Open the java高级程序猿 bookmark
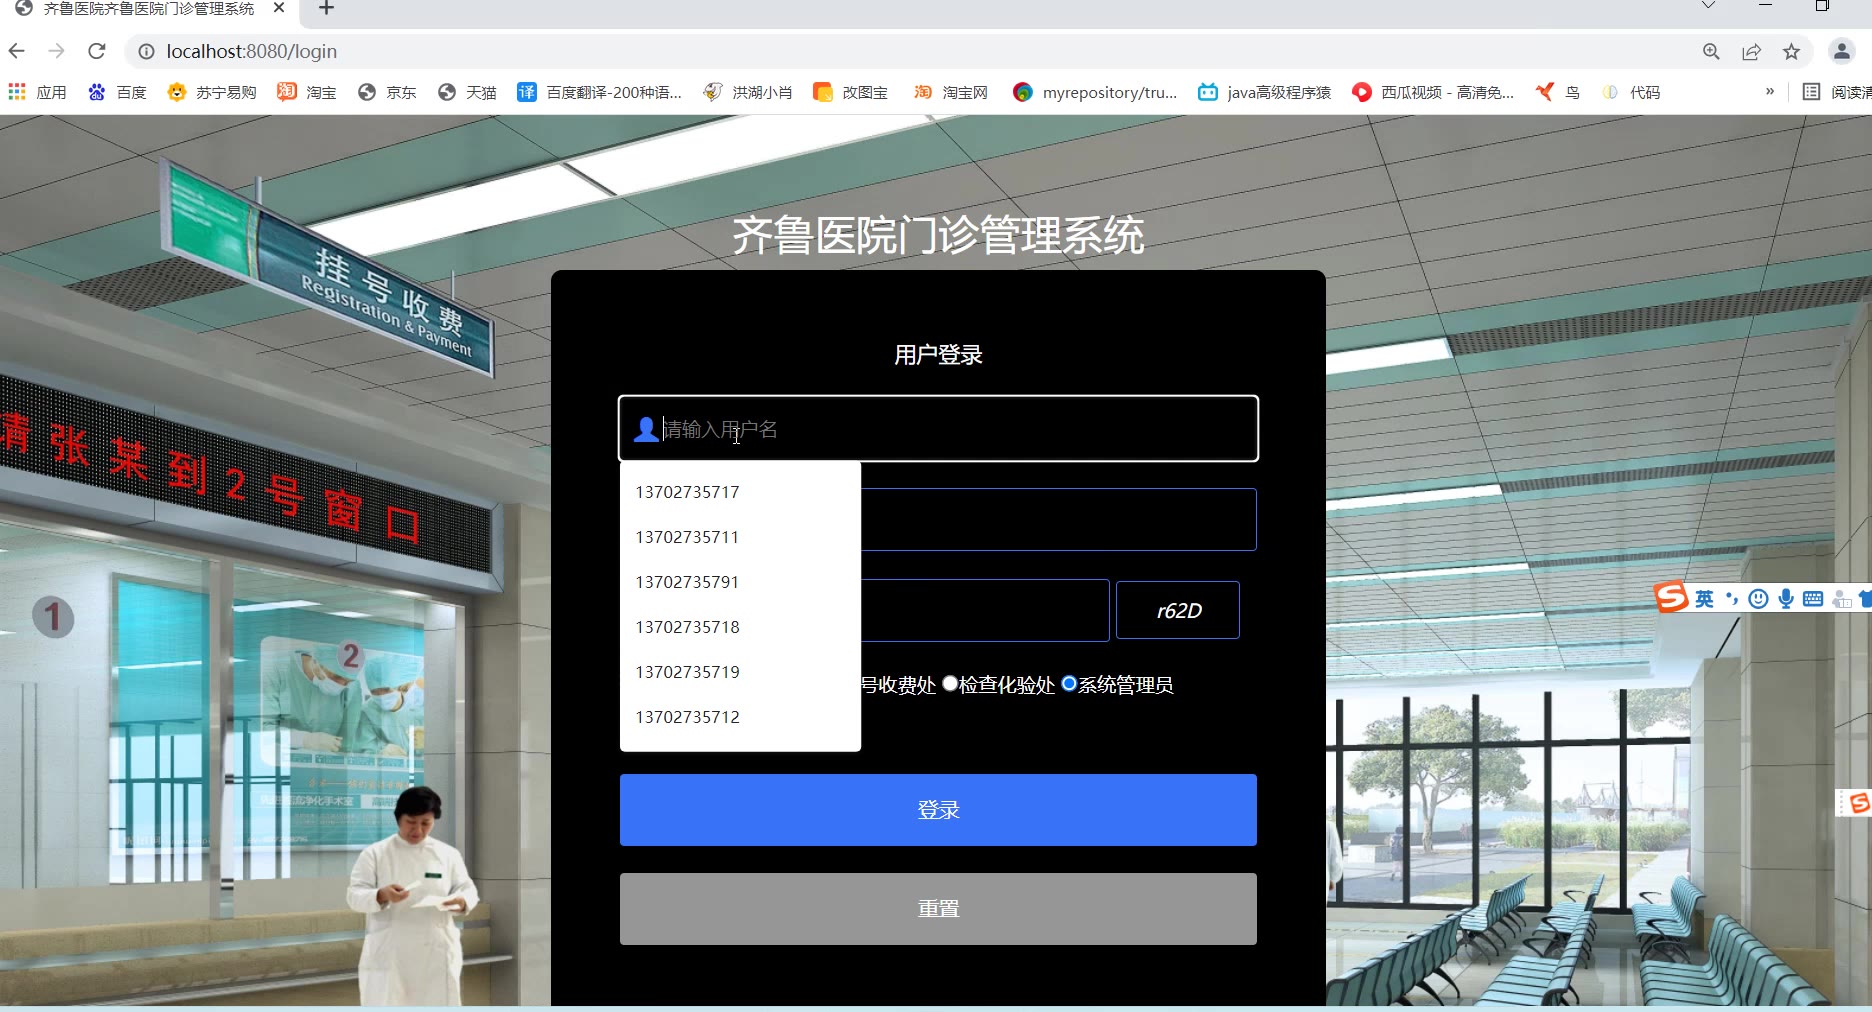The image size is (1872, 1012). point(1265,92)
